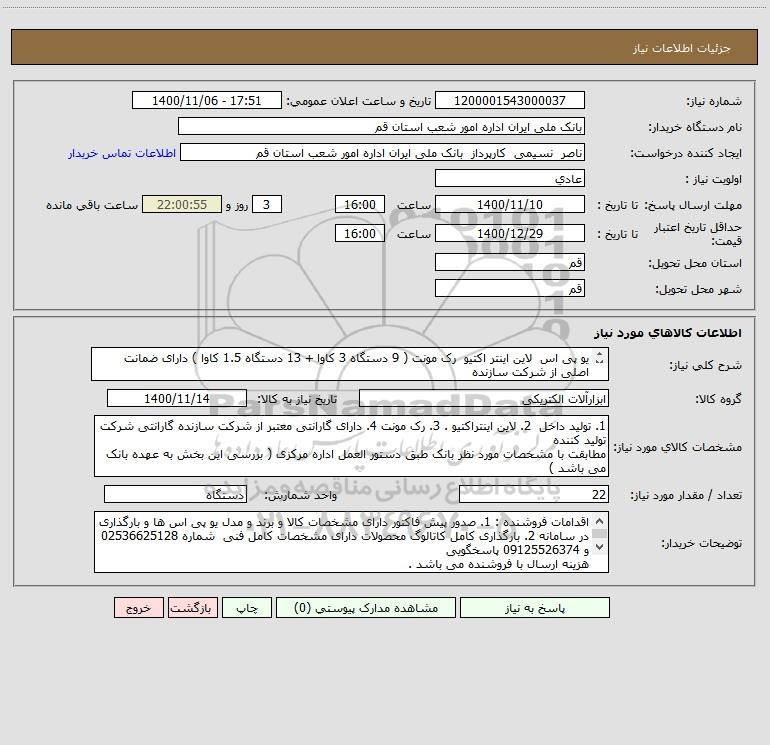Click توضیحات خریدار text area
Screen dimensions: 770x745
pos(351,542)
